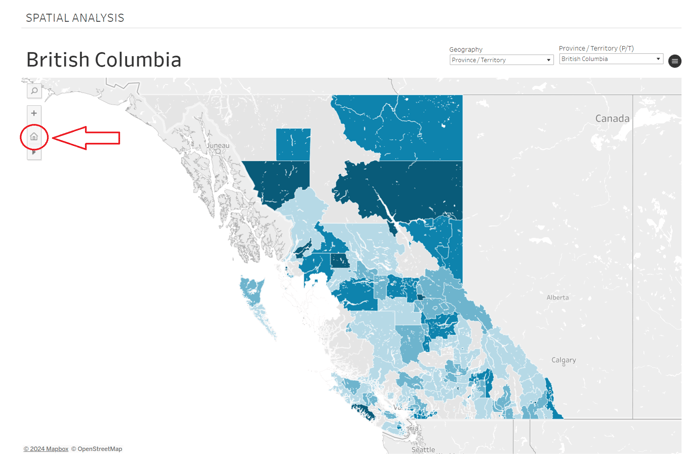Click the British Columbia page title
This screenshot has height=454, width=688.
pos(104,60)
